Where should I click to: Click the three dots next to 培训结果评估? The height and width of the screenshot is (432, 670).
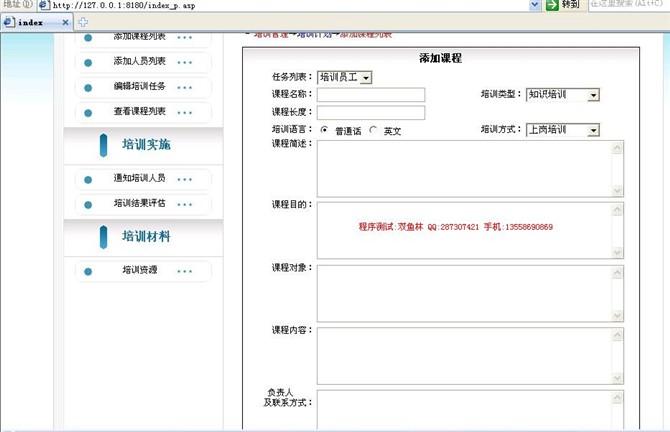[x=185, y=205]
